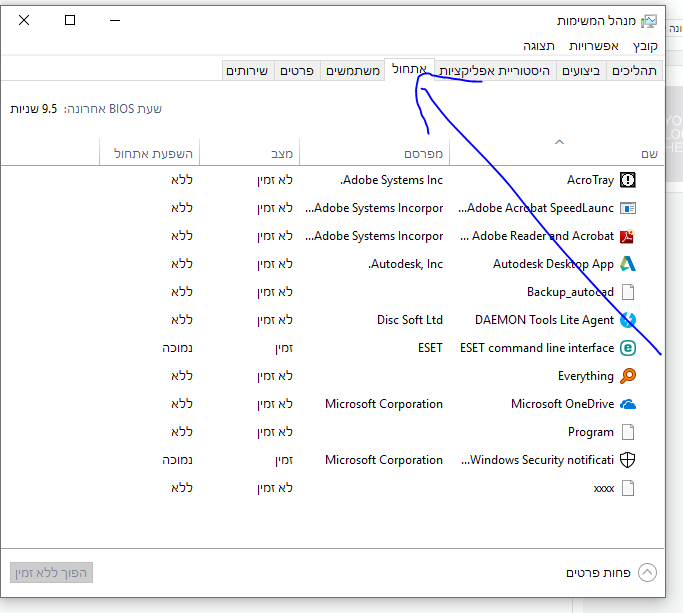
Task: Switch to the פרטים tab
Action: coord(297,71)
